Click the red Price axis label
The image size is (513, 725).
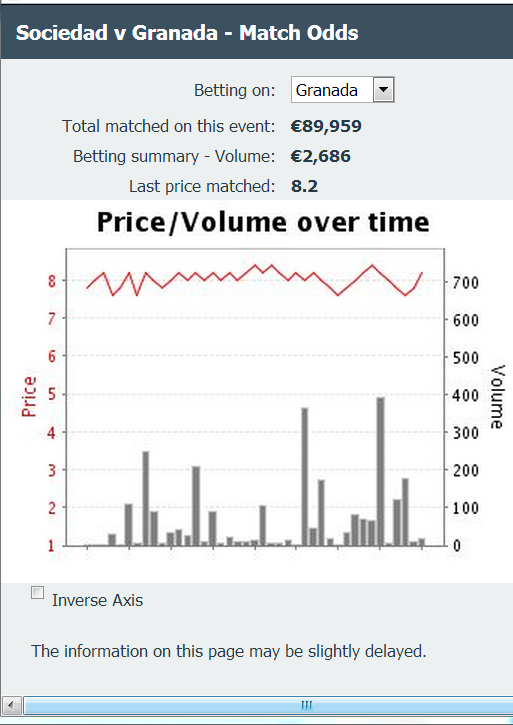click(29, 397)
